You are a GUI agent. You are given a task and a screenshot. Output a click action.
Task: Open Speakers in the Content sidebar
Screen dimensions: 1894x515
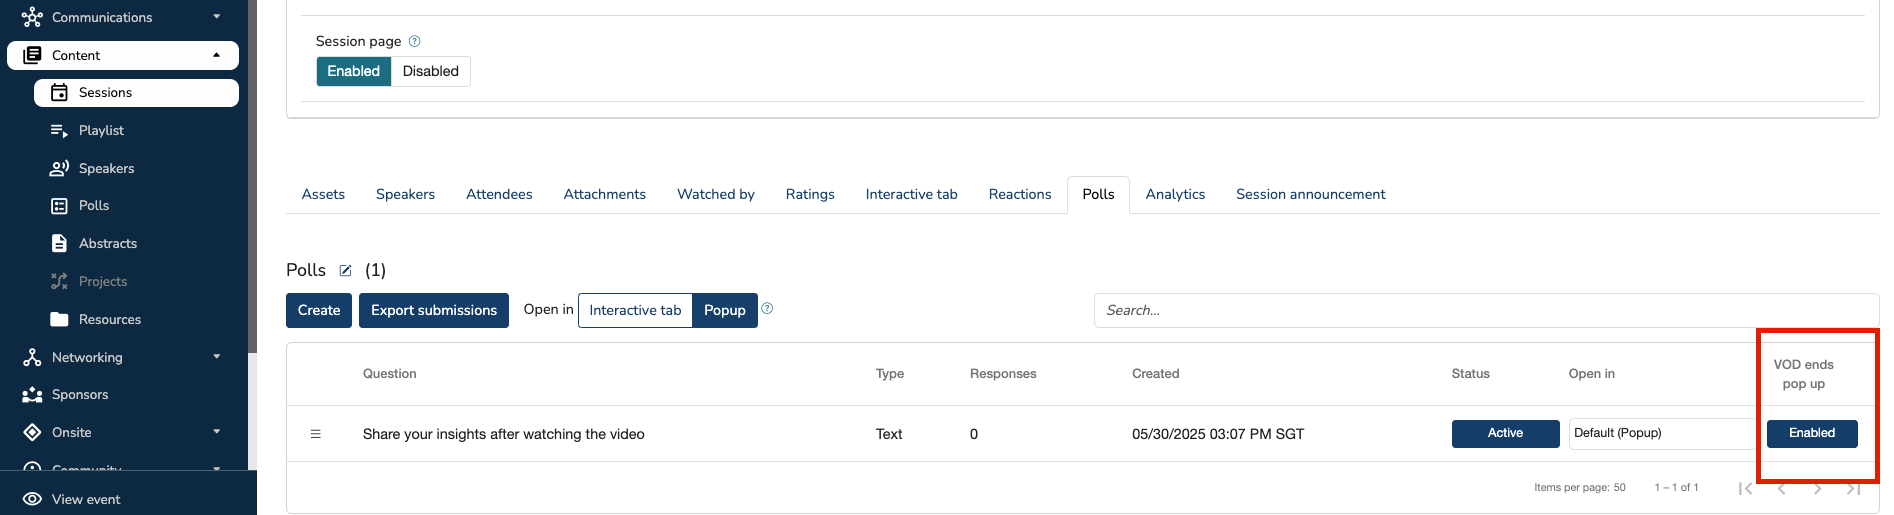(106, 168)
